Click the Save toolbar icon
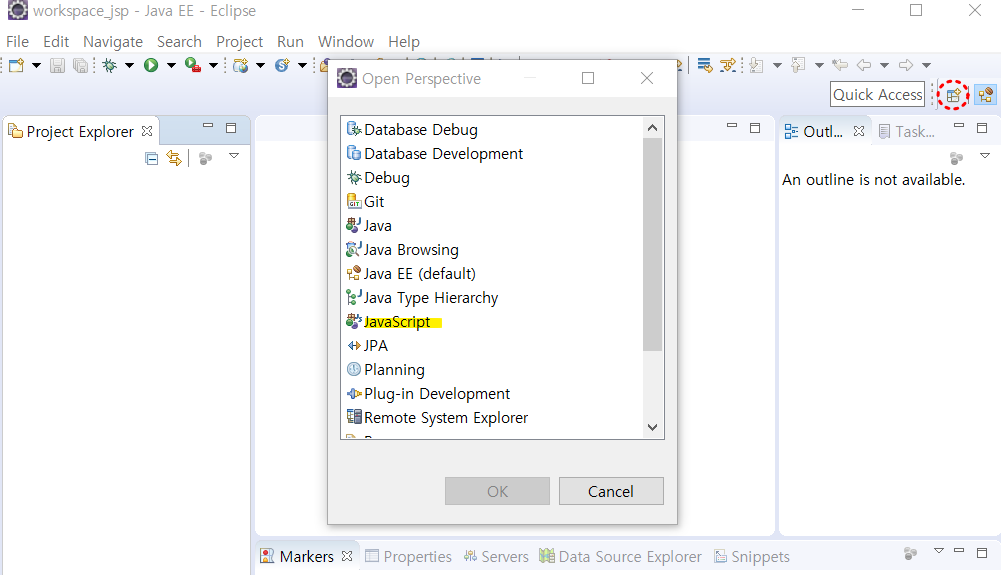The width and height of the screenshot is (1001, 575). coord(57,65)
